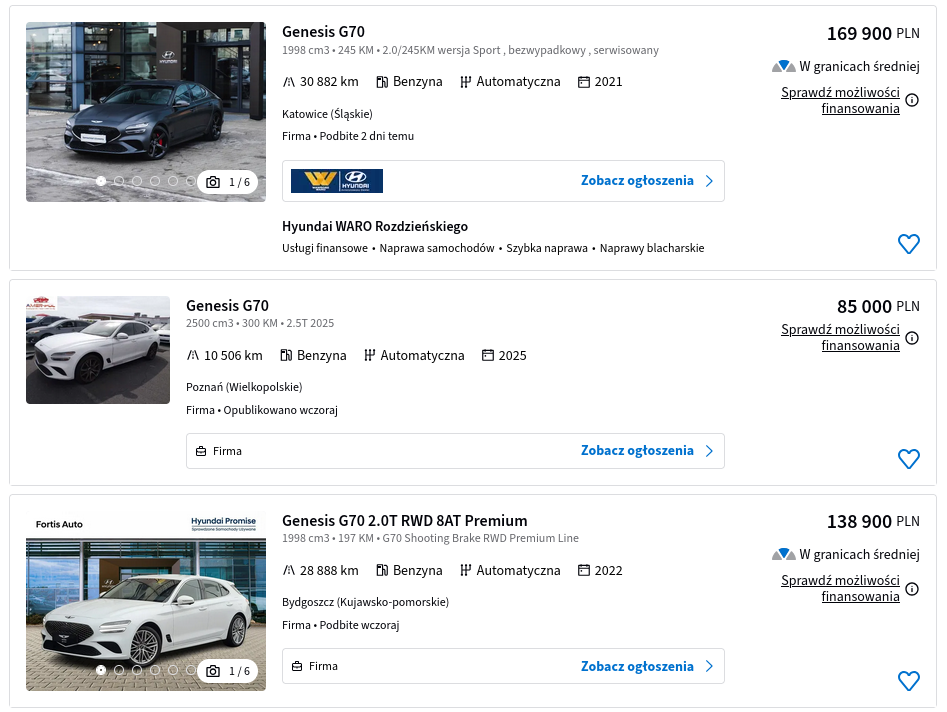Expand Poznań Firma listings via chevron arrow
The image size is (947, 712).
pos(709,451)
